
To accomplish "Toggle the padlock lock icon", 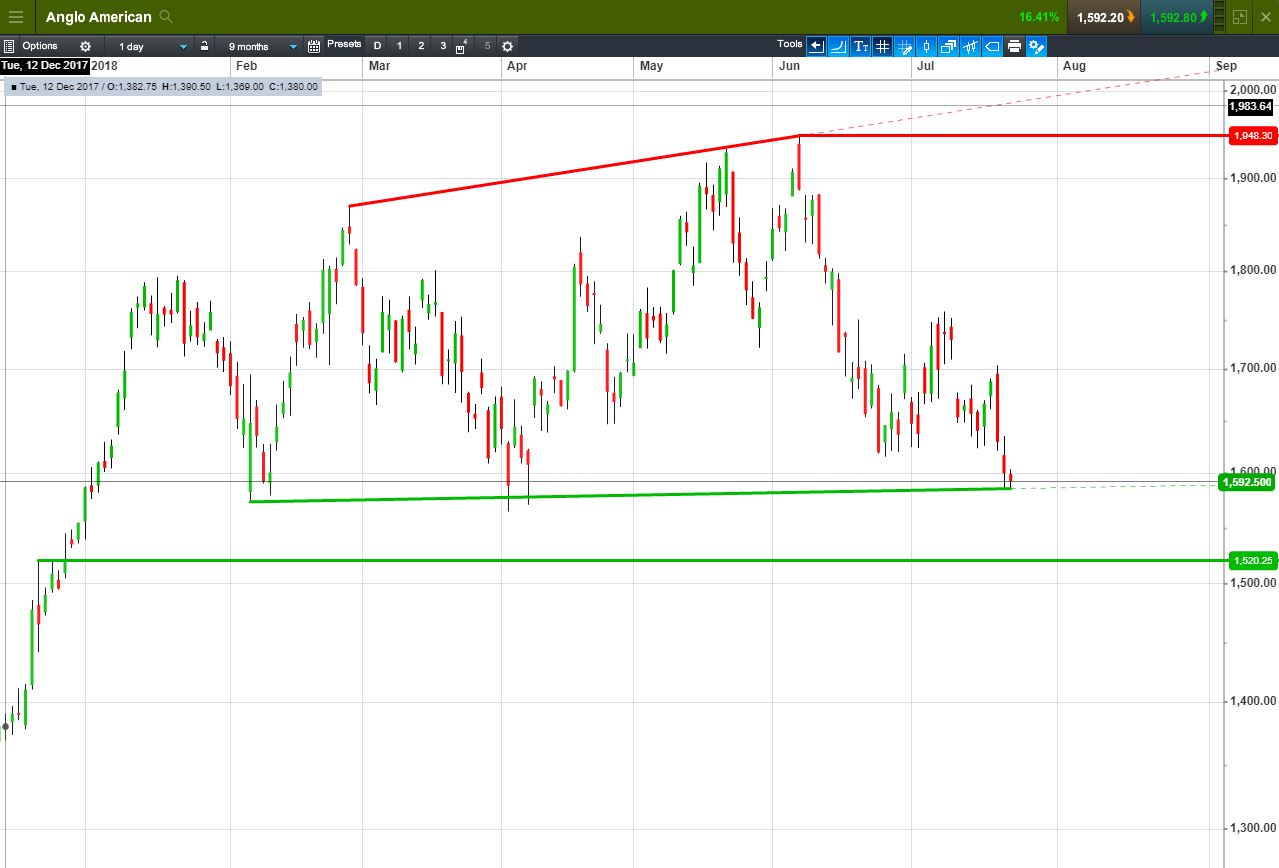I will click(204, 46).
